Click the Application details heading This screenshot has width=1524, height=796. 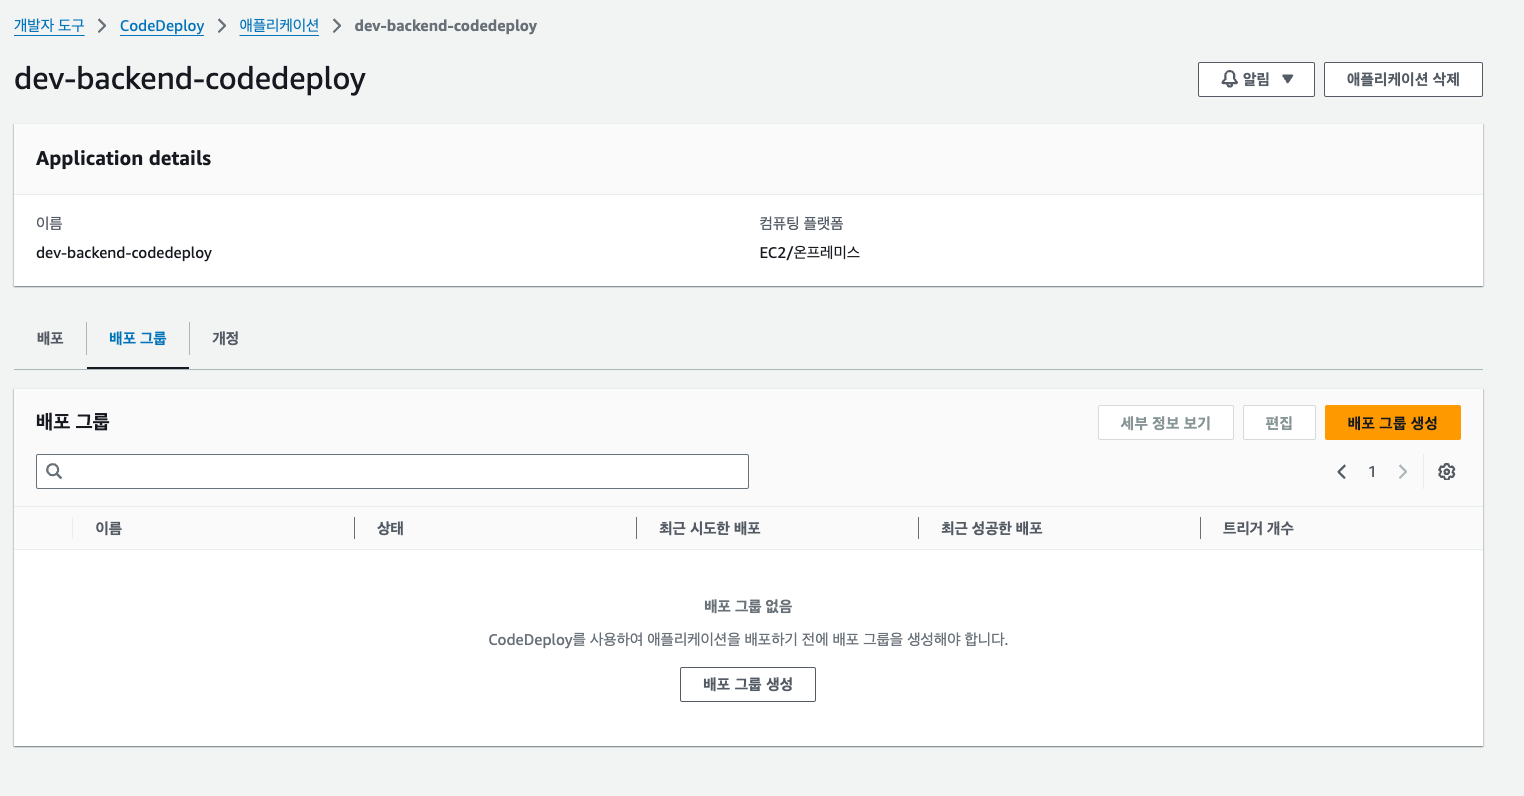(124, 158)
